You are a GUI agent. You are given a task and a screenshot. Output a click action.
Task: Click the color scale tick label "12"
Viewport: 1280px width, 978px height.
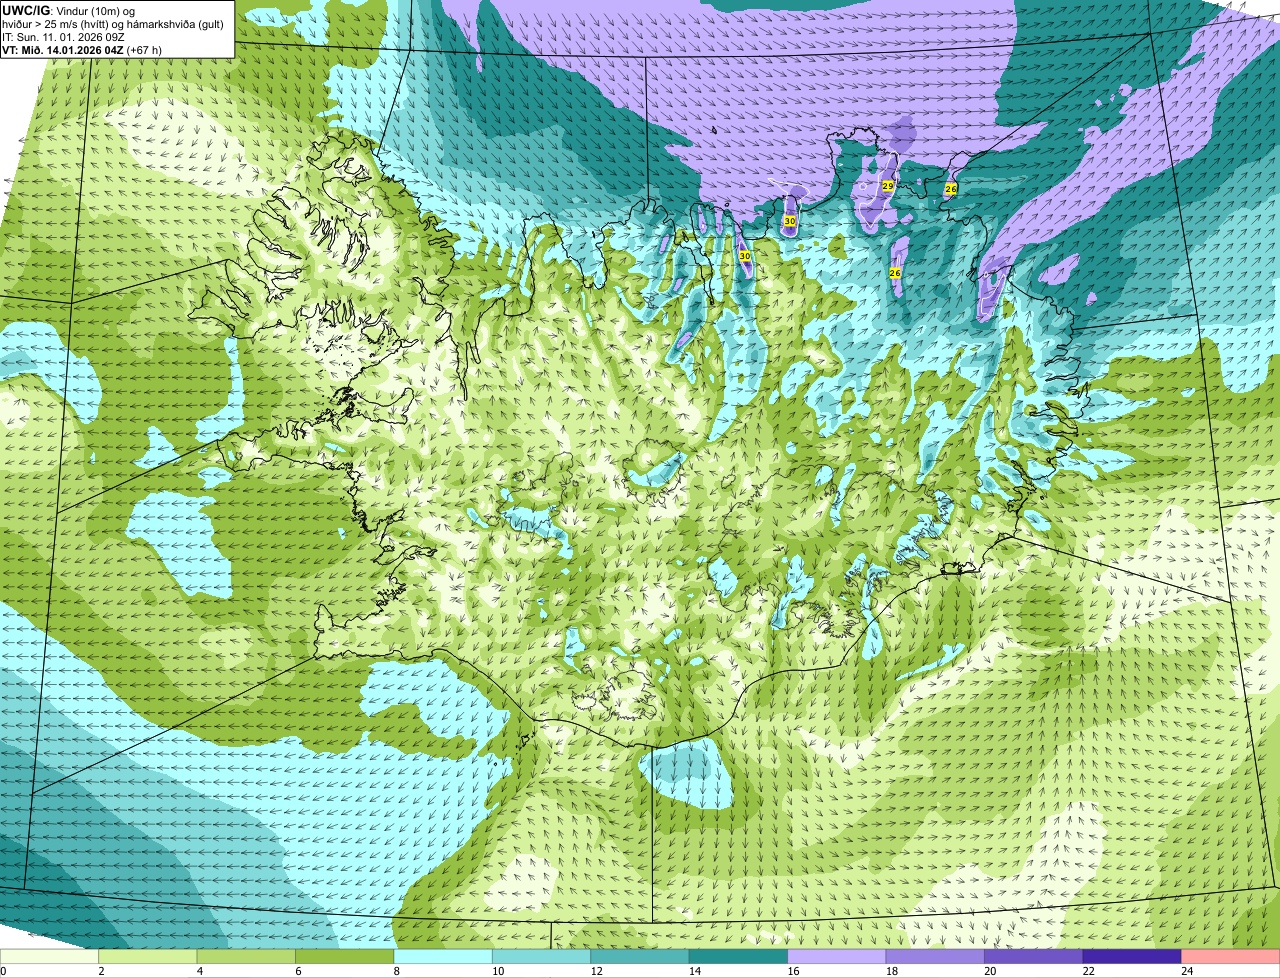click(596, 971)
